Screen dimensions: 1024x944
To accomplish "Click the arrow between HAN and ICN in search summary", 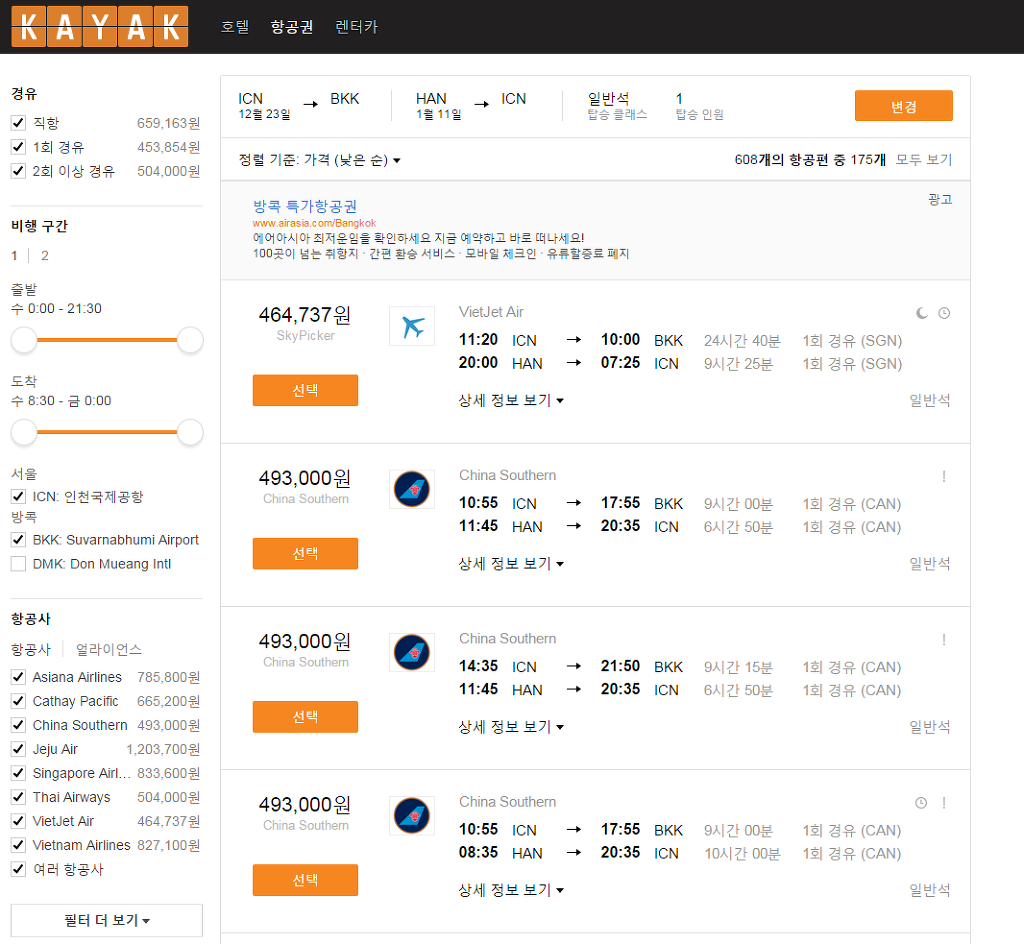I will click(x=482, y=104).
